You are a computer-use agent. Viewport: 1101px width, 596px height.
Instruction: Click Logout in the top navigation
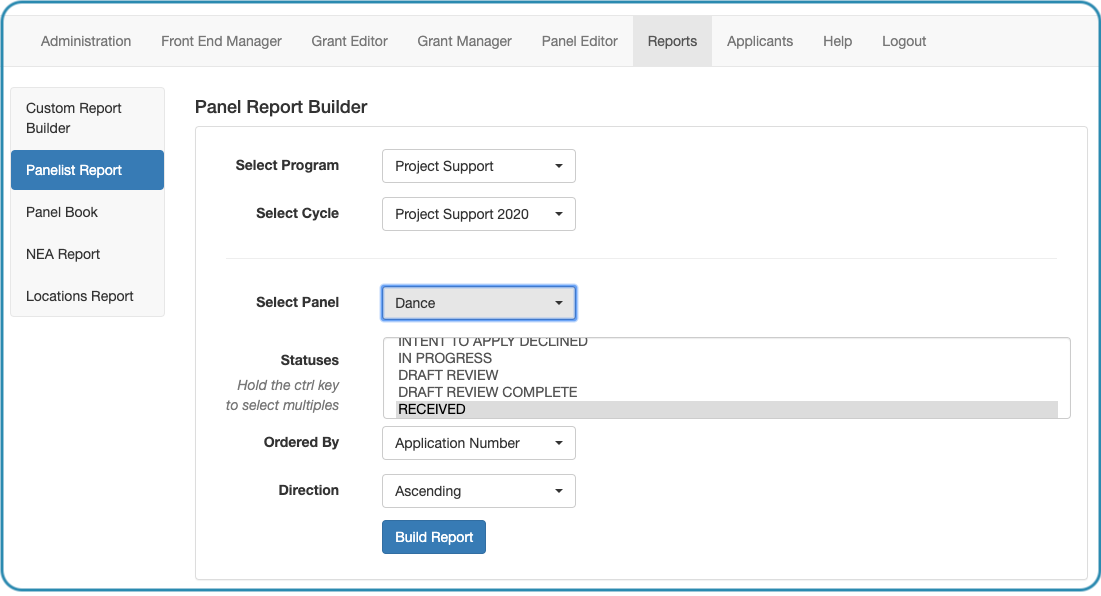tap(904, 41)
